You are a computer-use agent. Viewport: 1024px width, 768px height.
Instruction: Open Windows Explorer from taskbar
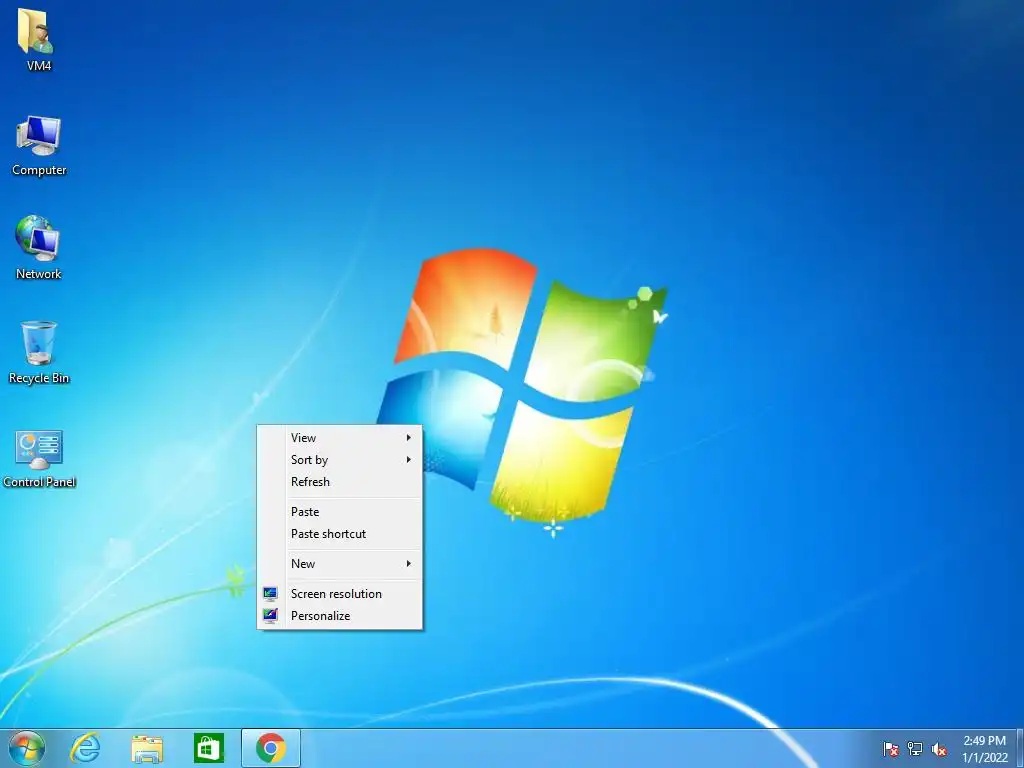147,748
